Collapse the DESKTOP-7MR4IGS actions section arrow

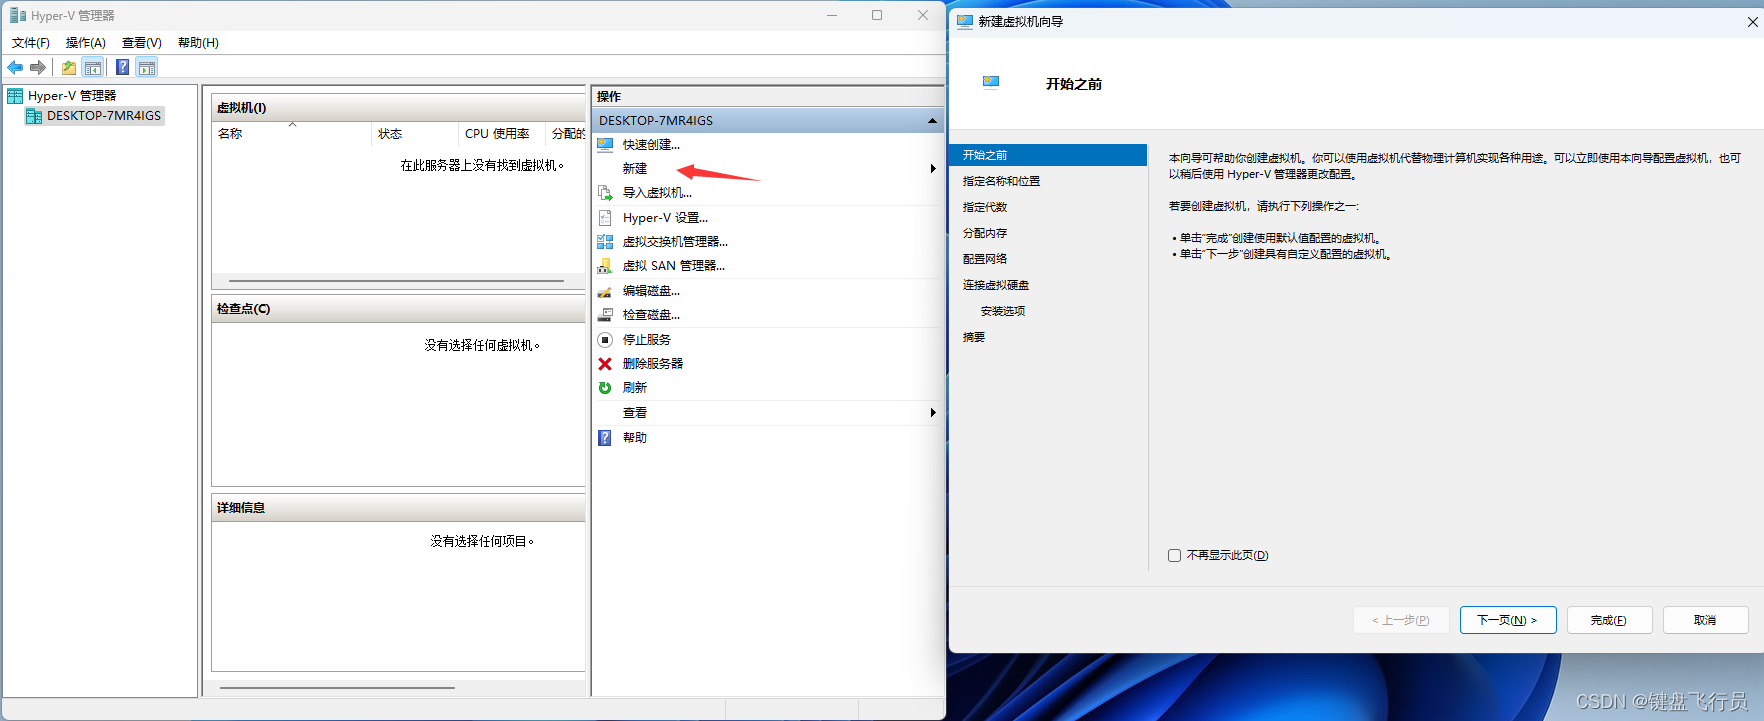point(932,121)
